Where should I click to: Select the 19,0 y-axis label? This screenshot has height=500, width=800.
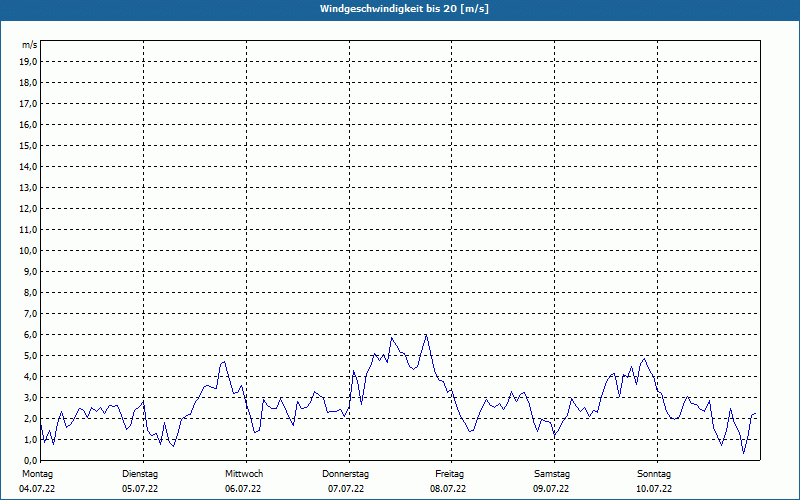(x=29, y=62)
